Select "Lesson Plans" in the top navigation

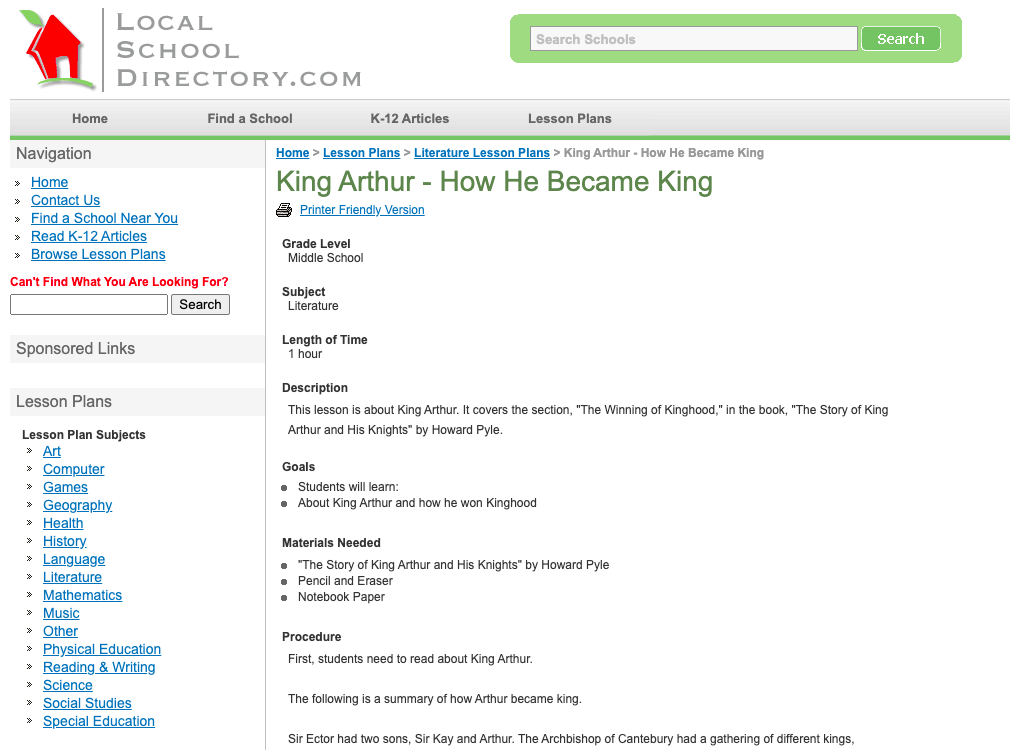click(x=569, y=118)
